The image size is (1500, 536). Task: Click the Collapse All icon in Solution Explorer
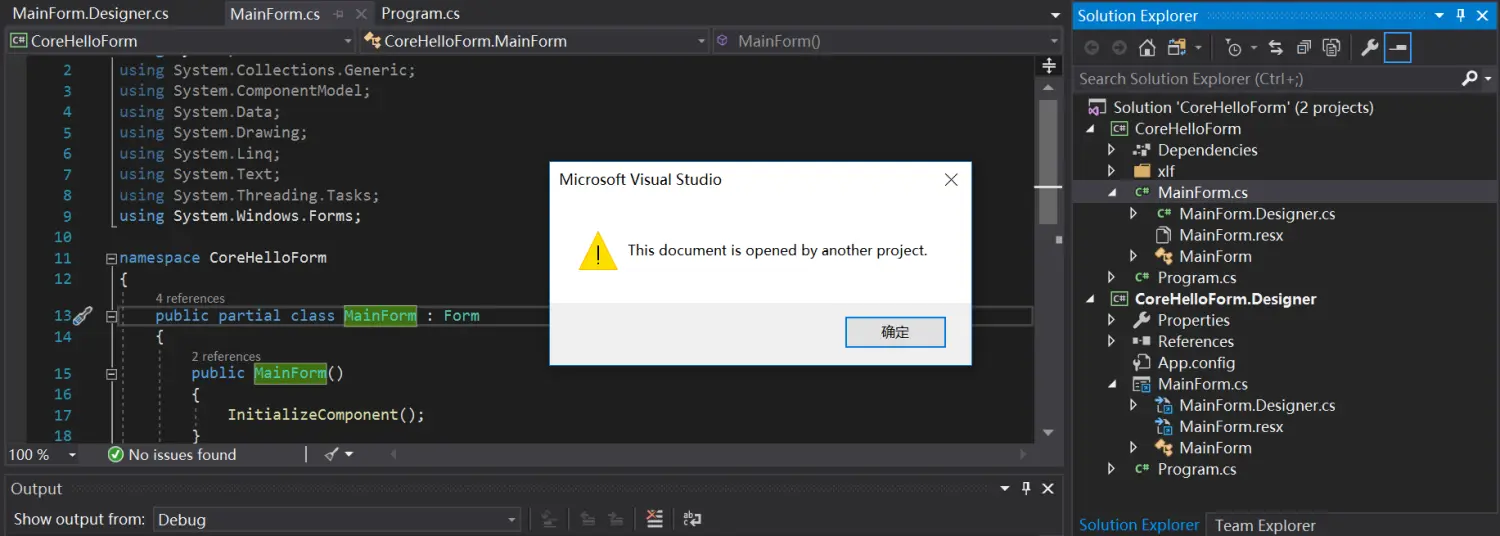click(1303, 47)
